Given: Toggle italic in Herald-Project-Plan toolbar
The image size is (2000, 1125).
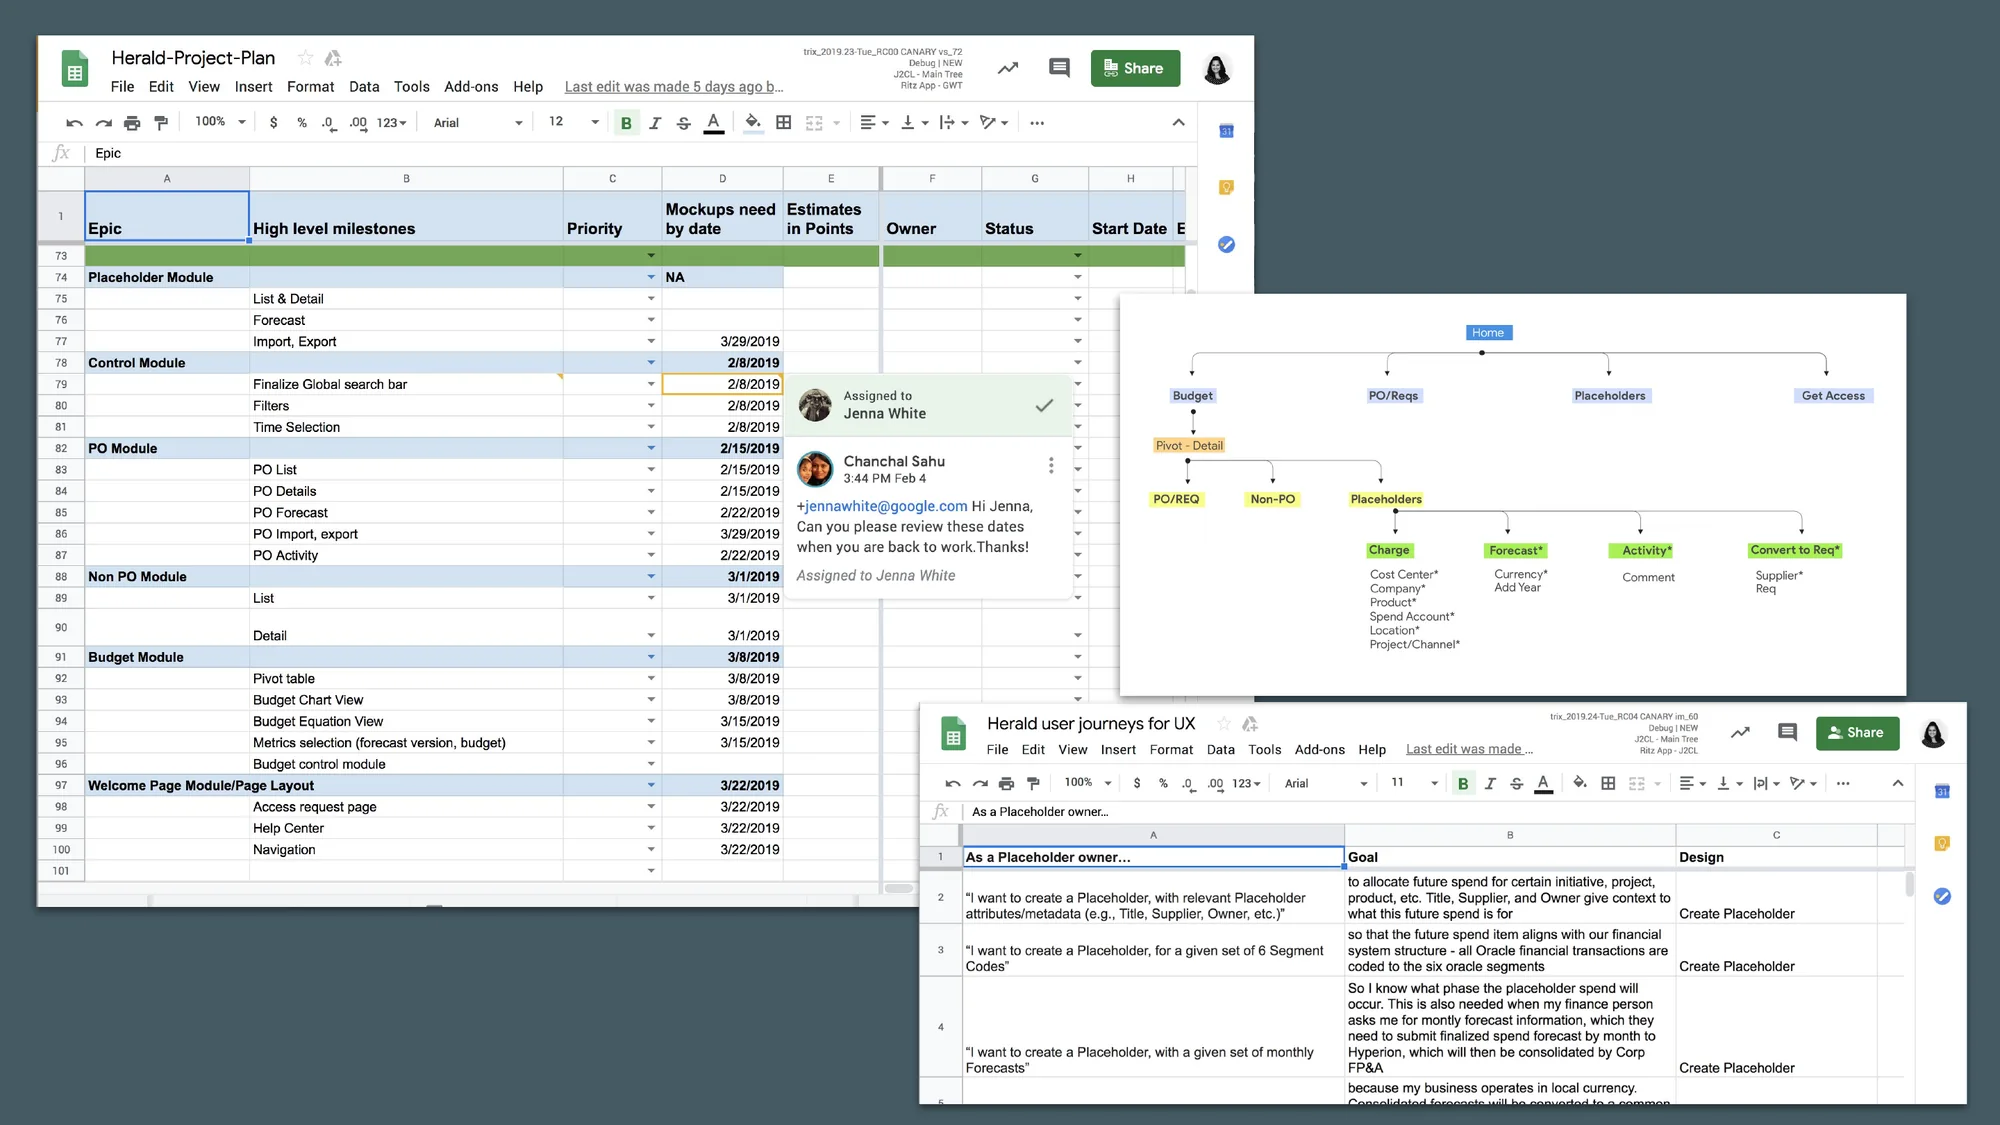Looking at the screenshot, I should coord(655,123).
